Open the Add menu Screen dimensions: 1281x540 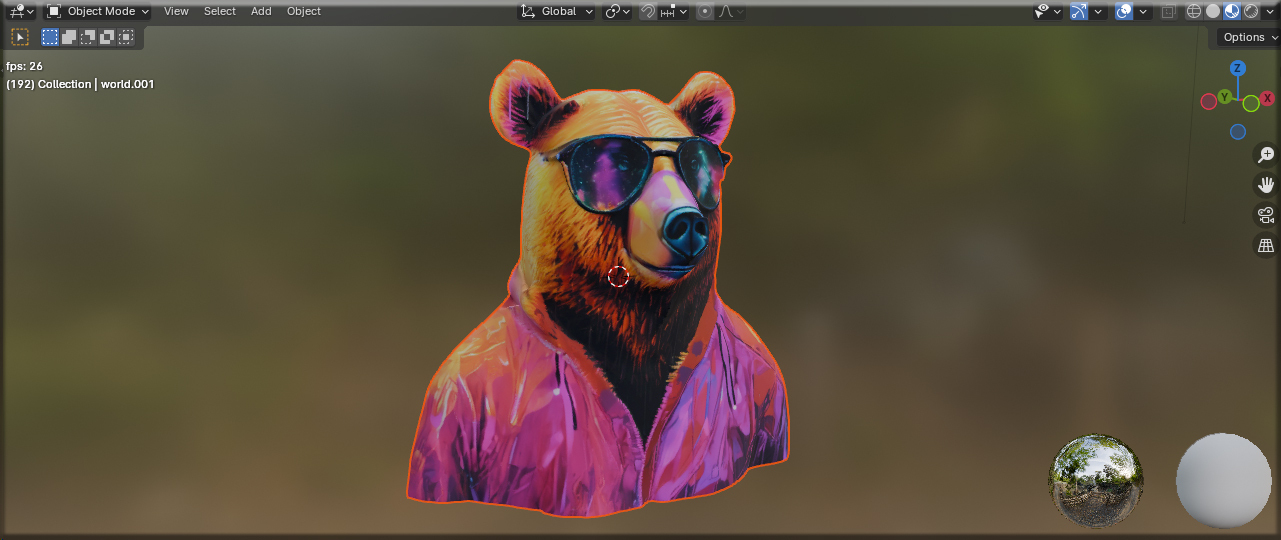tap(261, 11)
